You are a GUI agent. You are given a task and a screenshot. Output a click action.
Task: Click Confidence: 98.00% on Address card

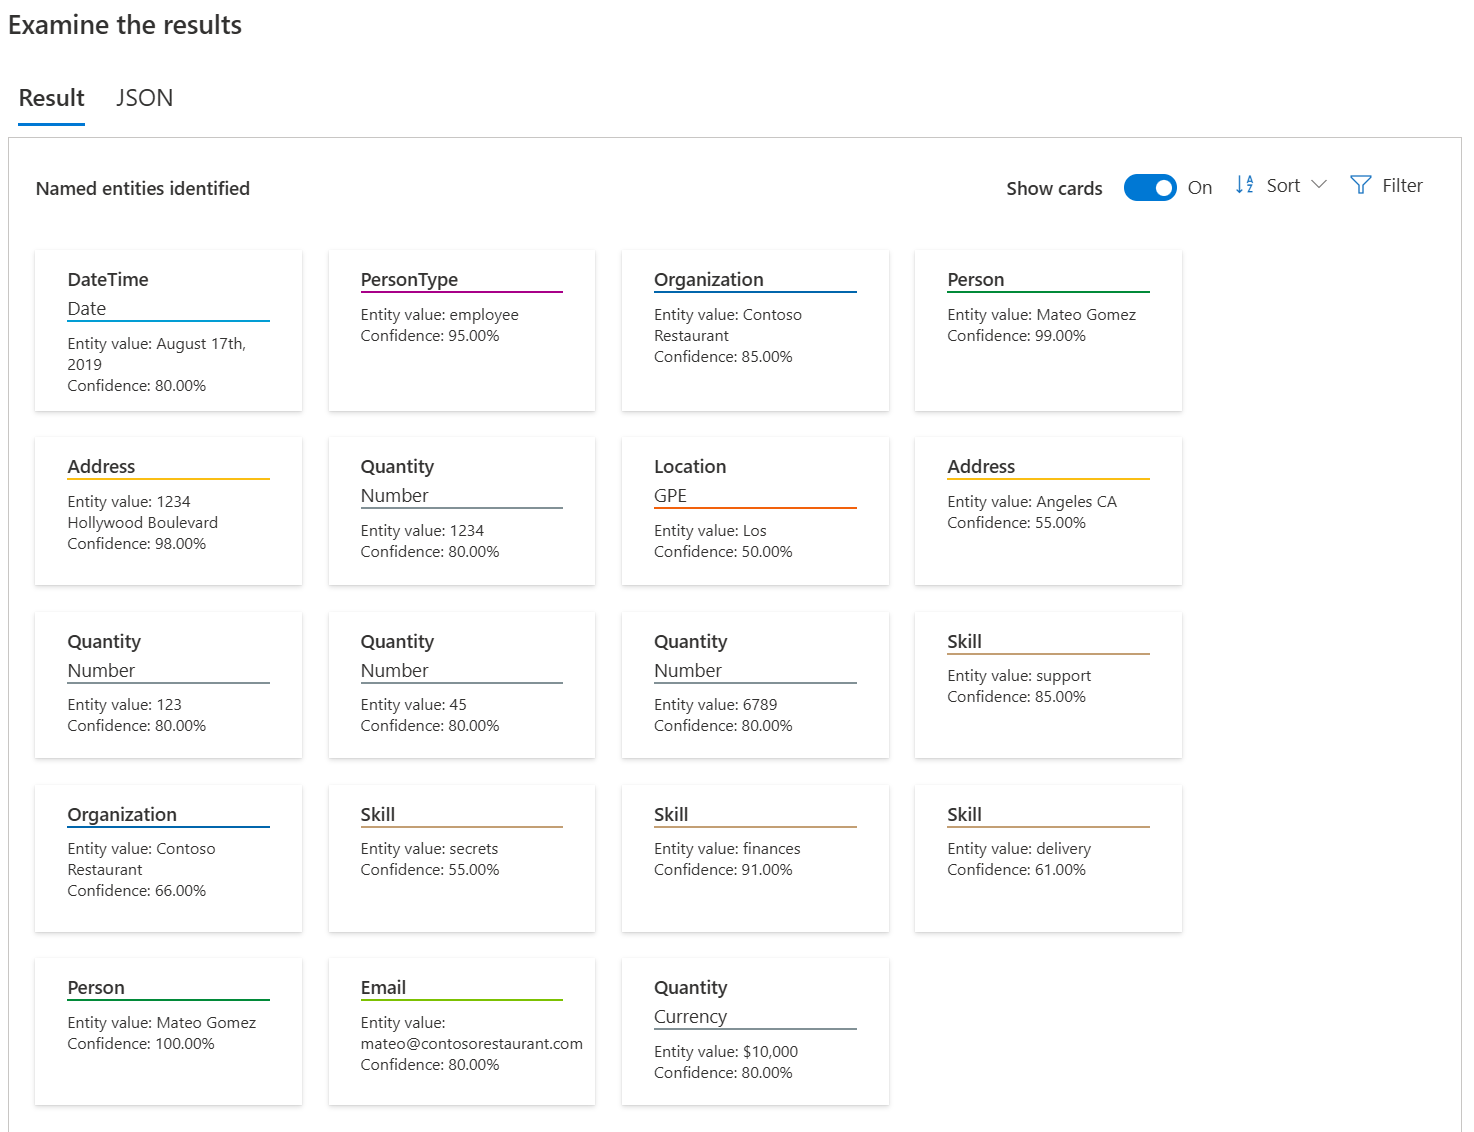(137, 544)
